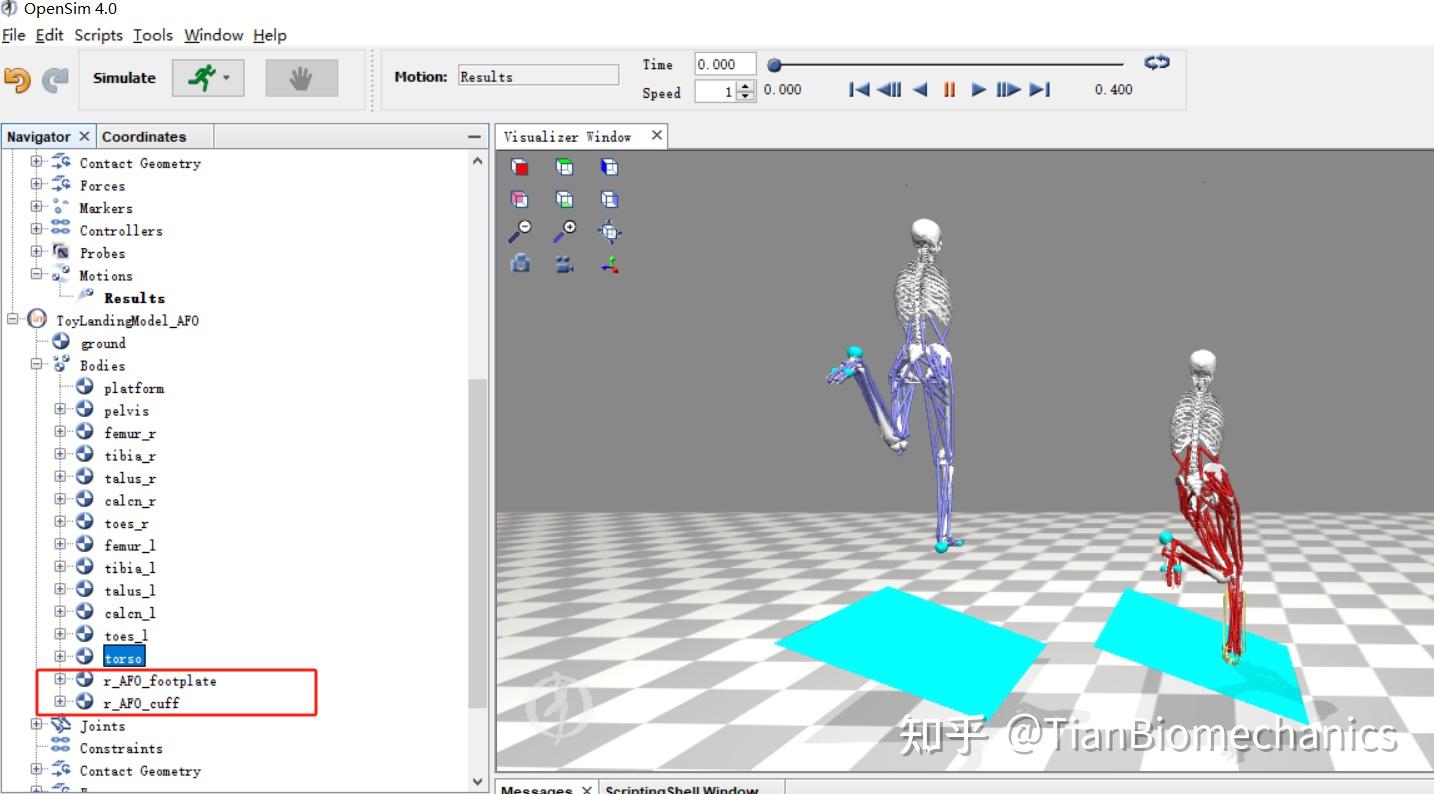Select the calcn_l body item
Image resolution: width=1434 pixels, height=794 pixels.
click(x=130, y=613)
